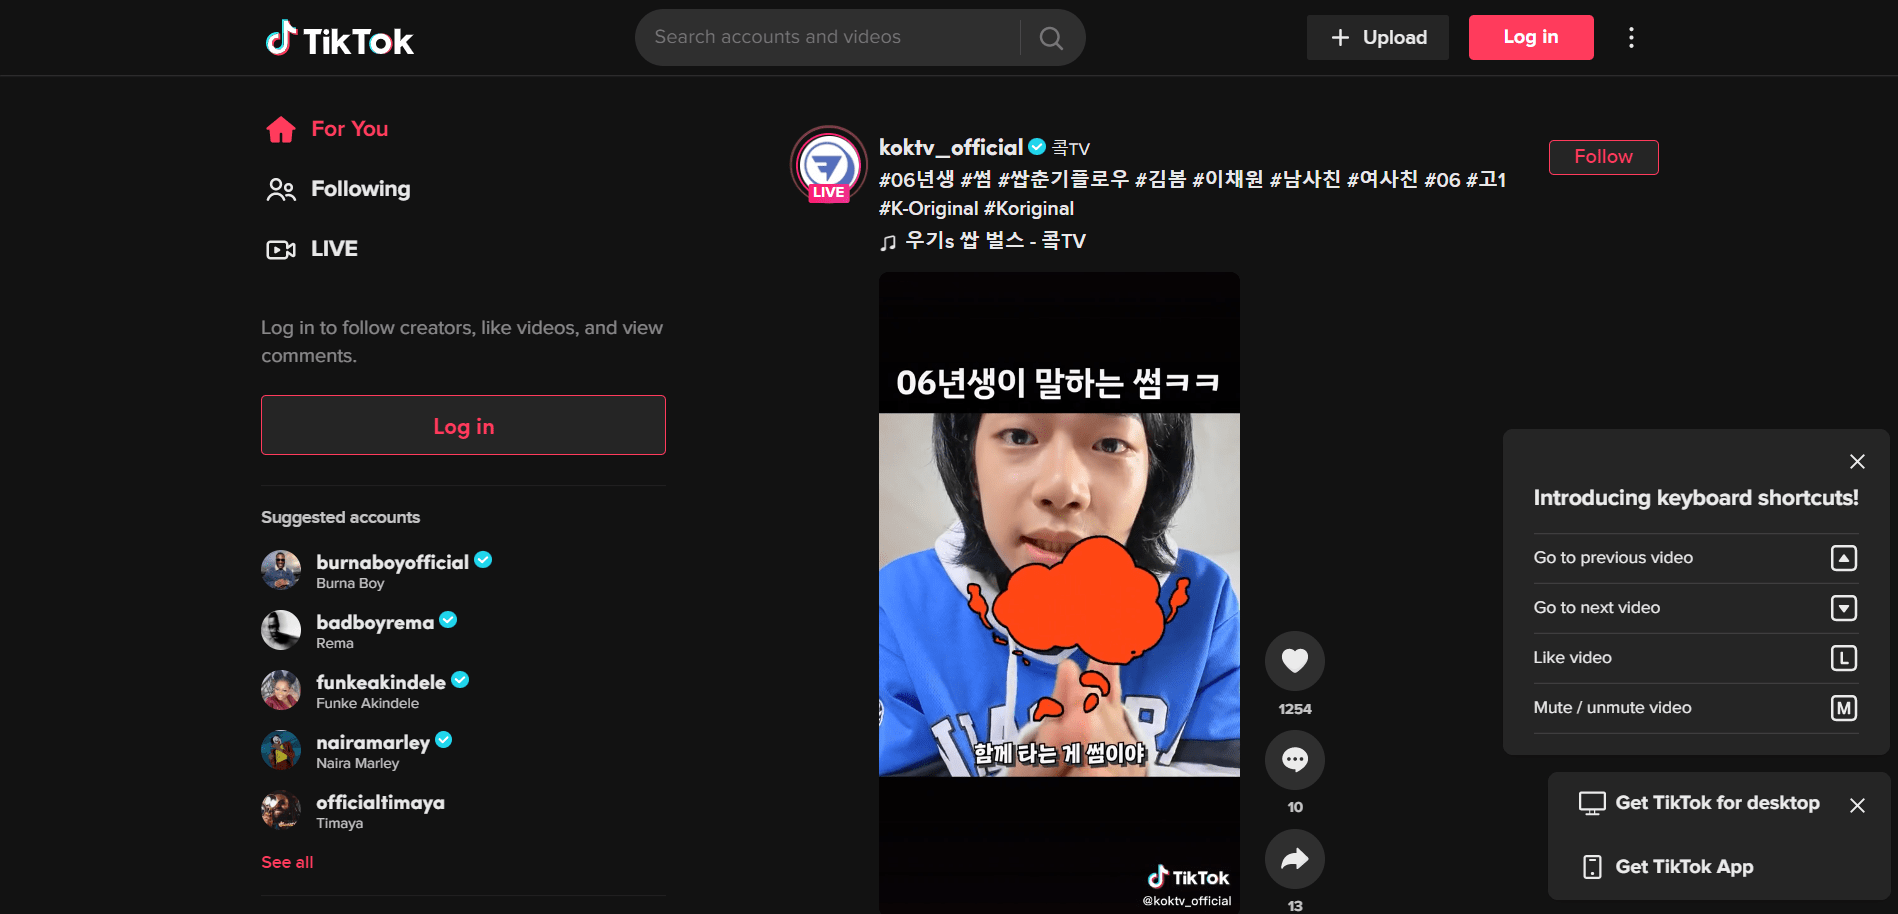Screen dimensions: 1898x914
Task: Open the #06년생 hashtag
Action: click(916, 179)
